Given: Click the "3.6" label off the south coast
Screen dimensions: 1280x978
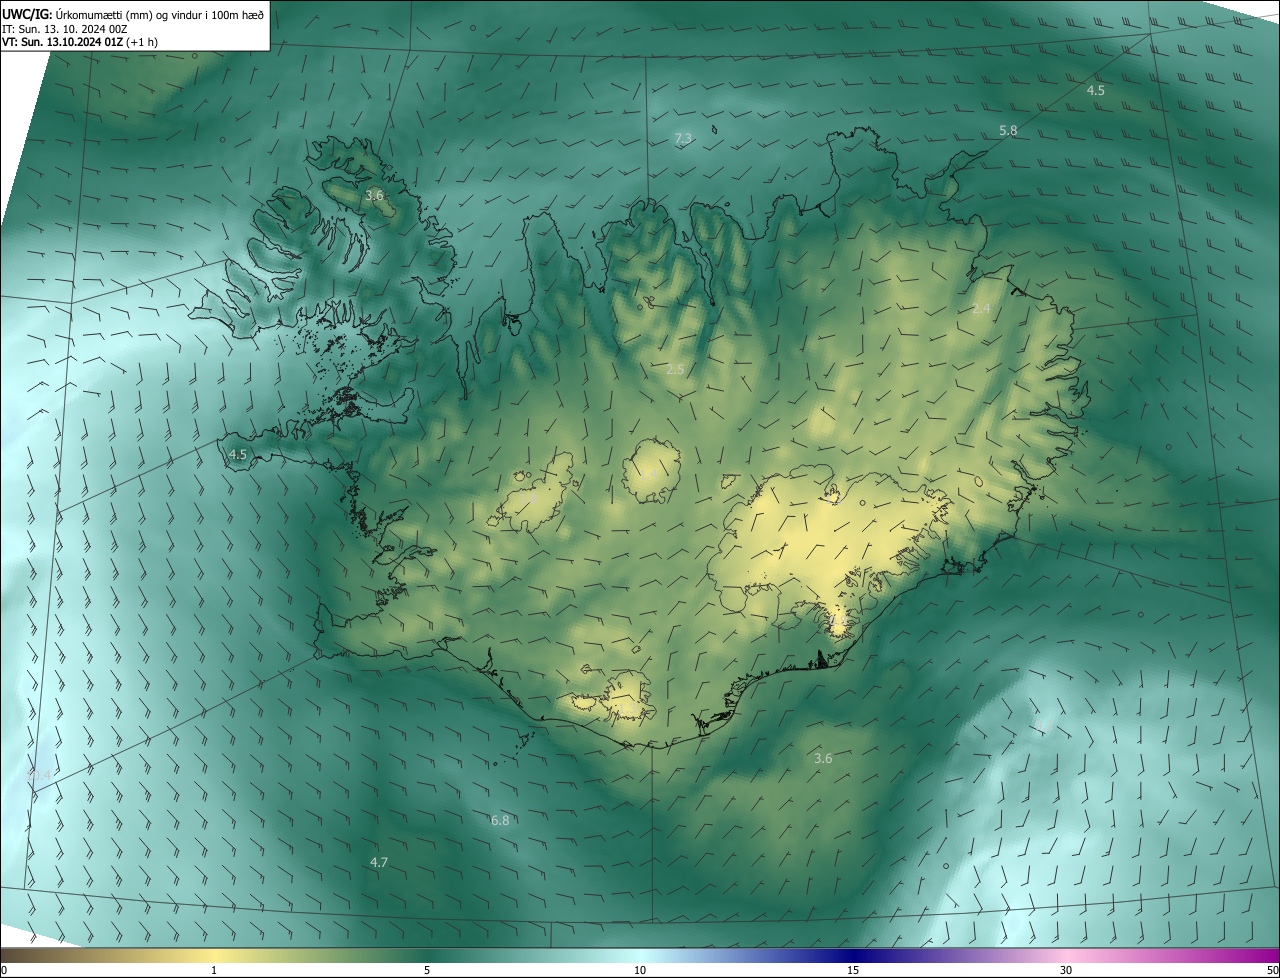Looking at the screenshot, I should pos(823,759).
